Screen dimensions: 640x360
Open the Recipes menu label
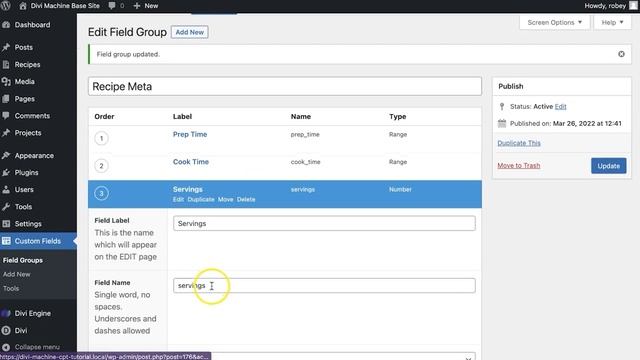[27, 64]
